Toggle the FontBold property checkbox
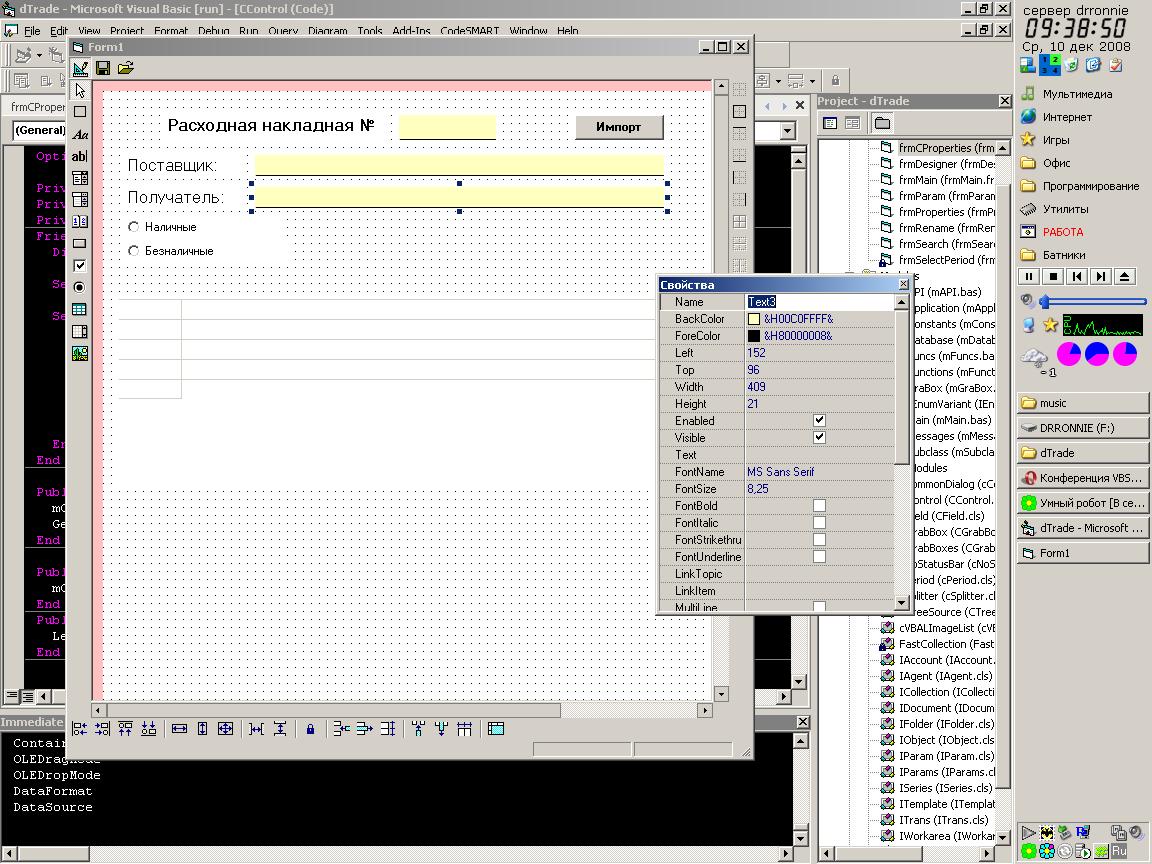1152x864 pixels. pos(819,505)
